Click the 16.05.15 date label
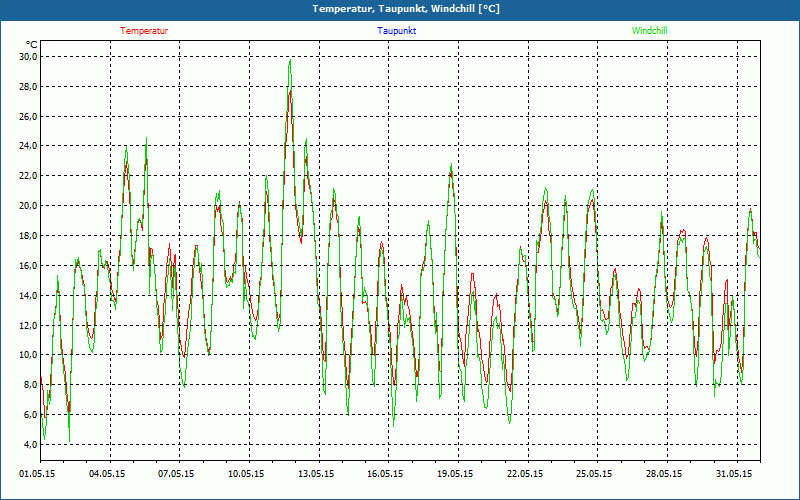This screenshot has height=500, width=800. pos(386,474)
